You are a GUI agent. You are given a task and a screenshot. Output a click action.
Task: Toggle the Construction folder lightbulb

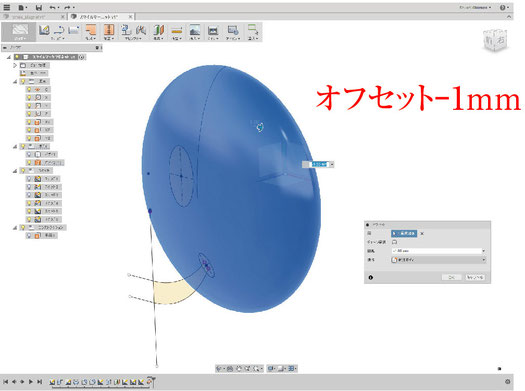pyautogui.click(x=23, y=227)
